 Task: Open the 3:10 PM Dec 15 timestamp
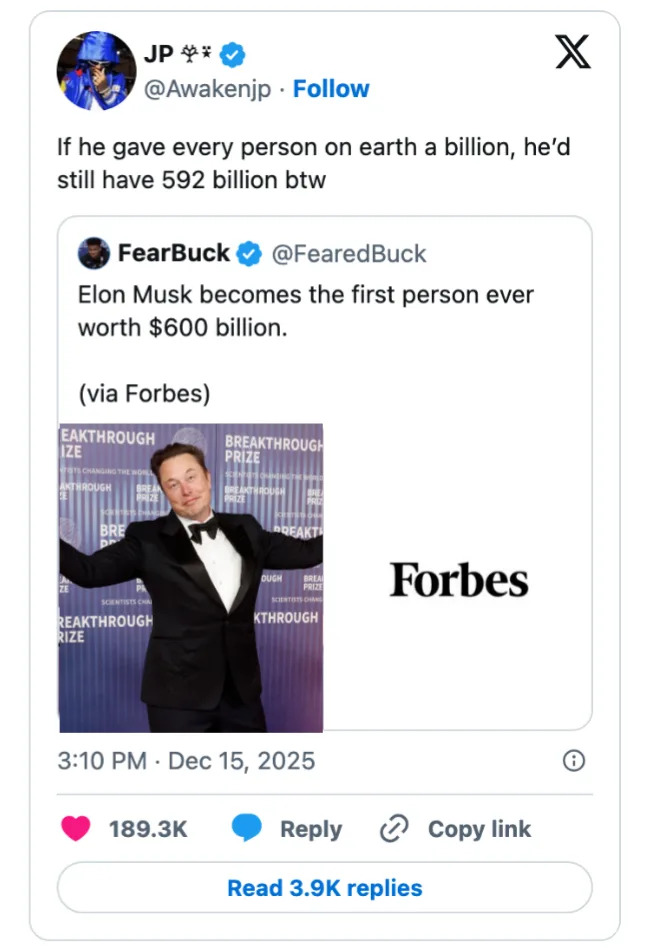(186, 761)
